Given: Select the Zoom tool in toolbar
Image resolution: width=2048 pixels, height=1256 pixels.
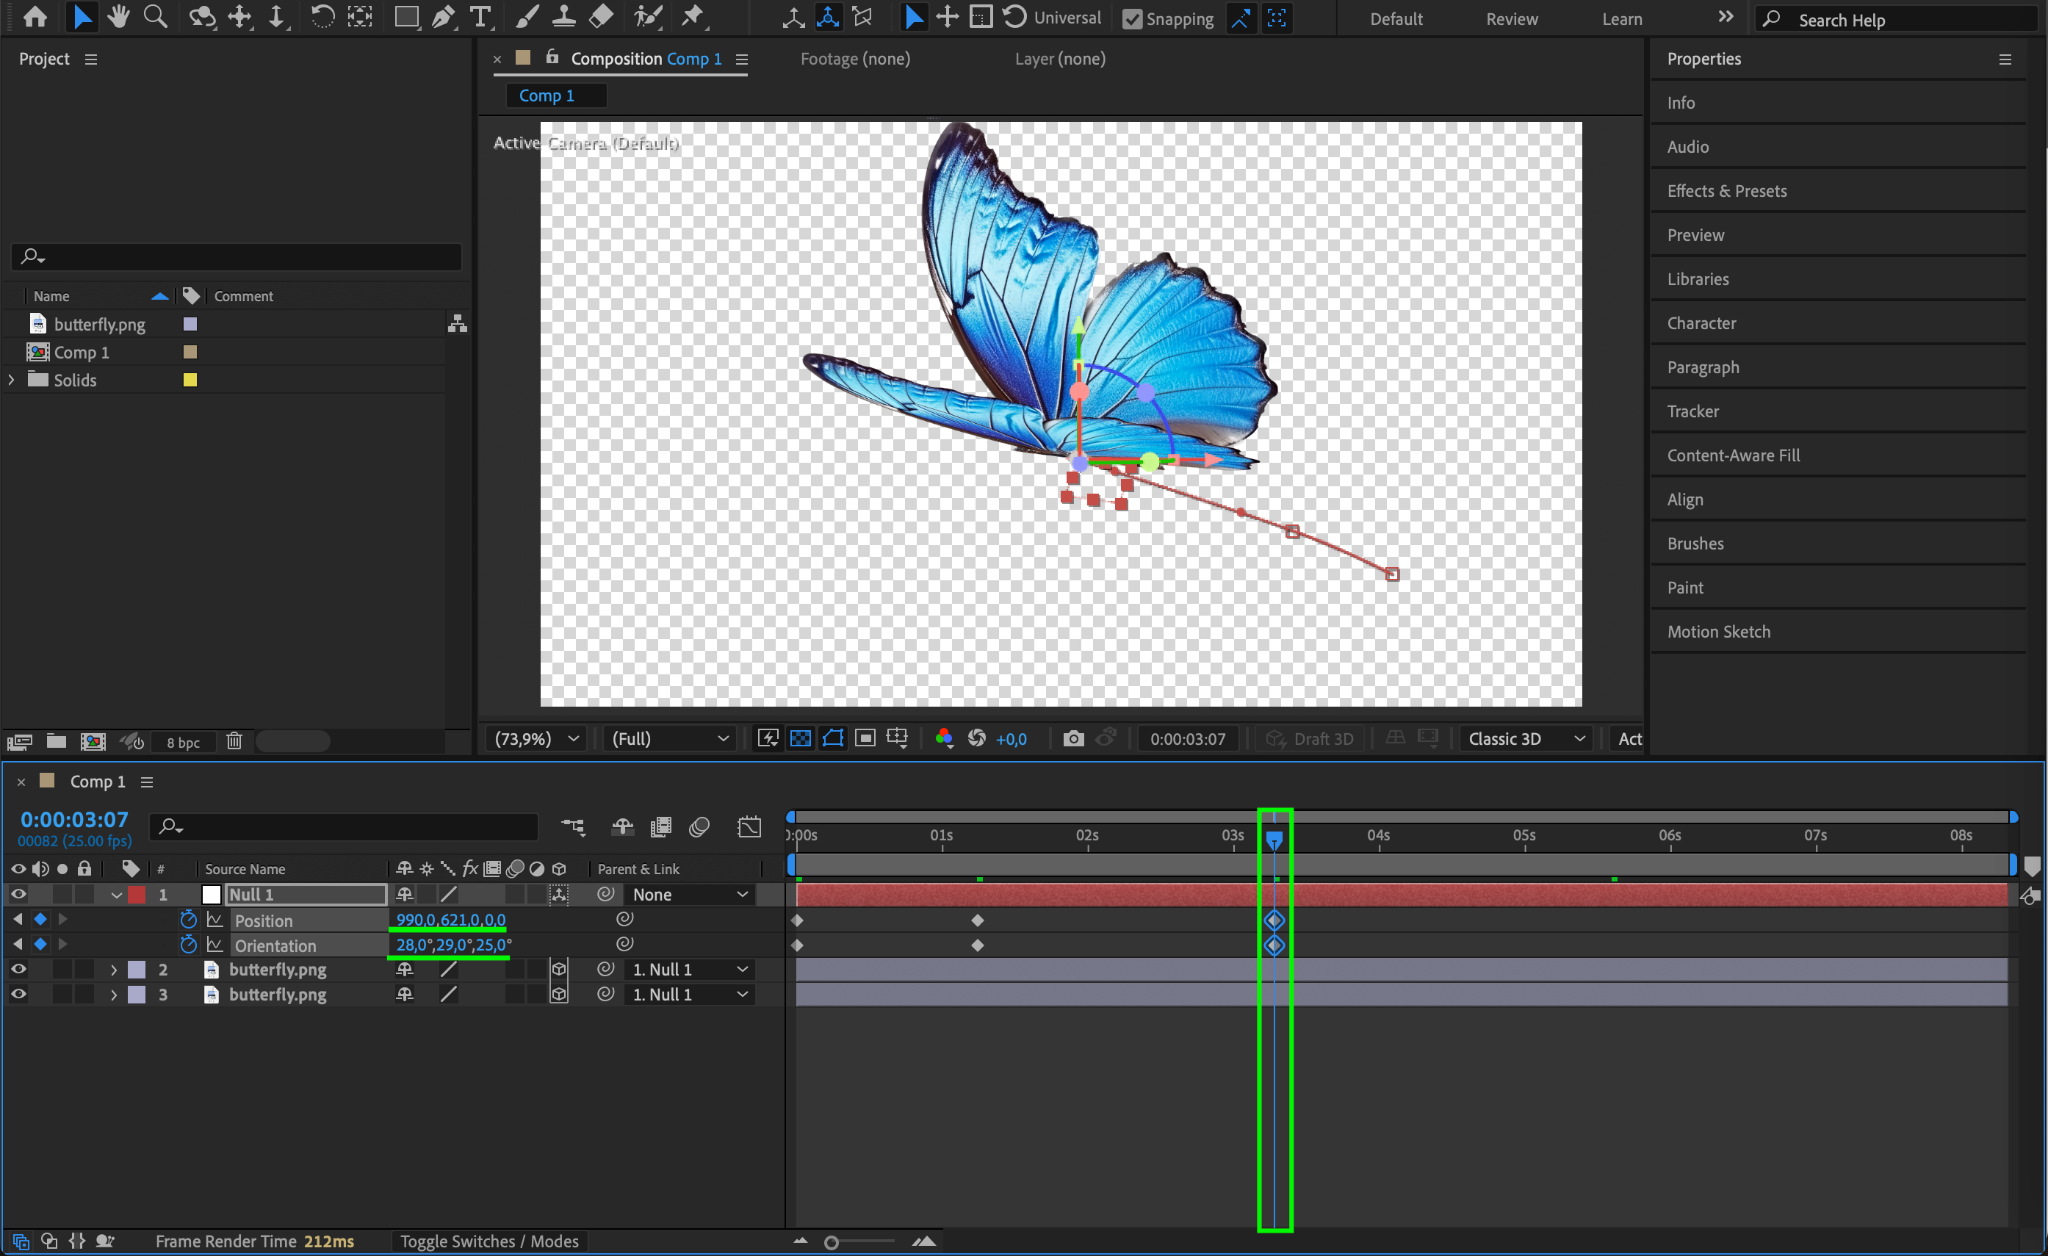Looking at the screenshot, I should point(155,17).
